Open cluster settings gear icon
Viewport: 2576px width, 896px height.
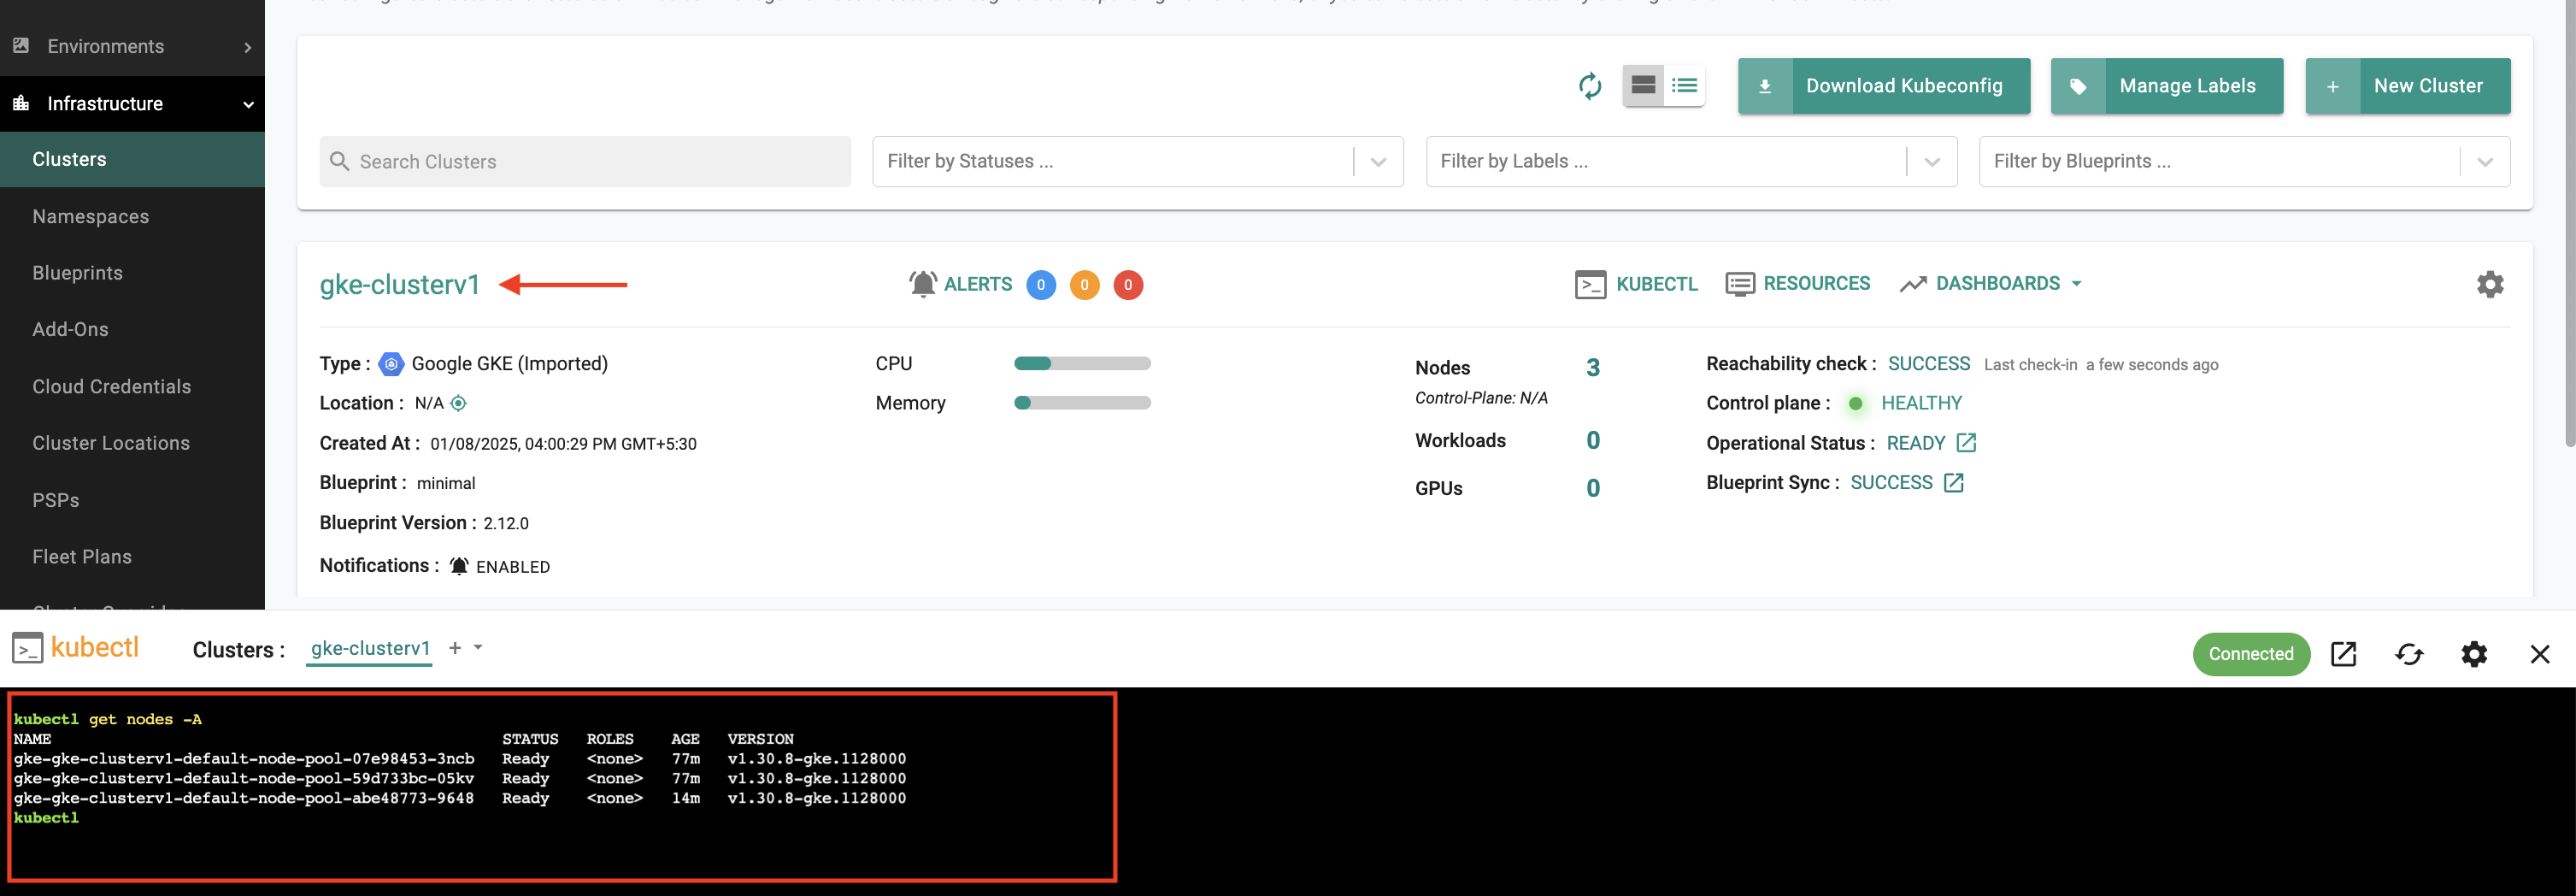click(x=2489, y=285)
